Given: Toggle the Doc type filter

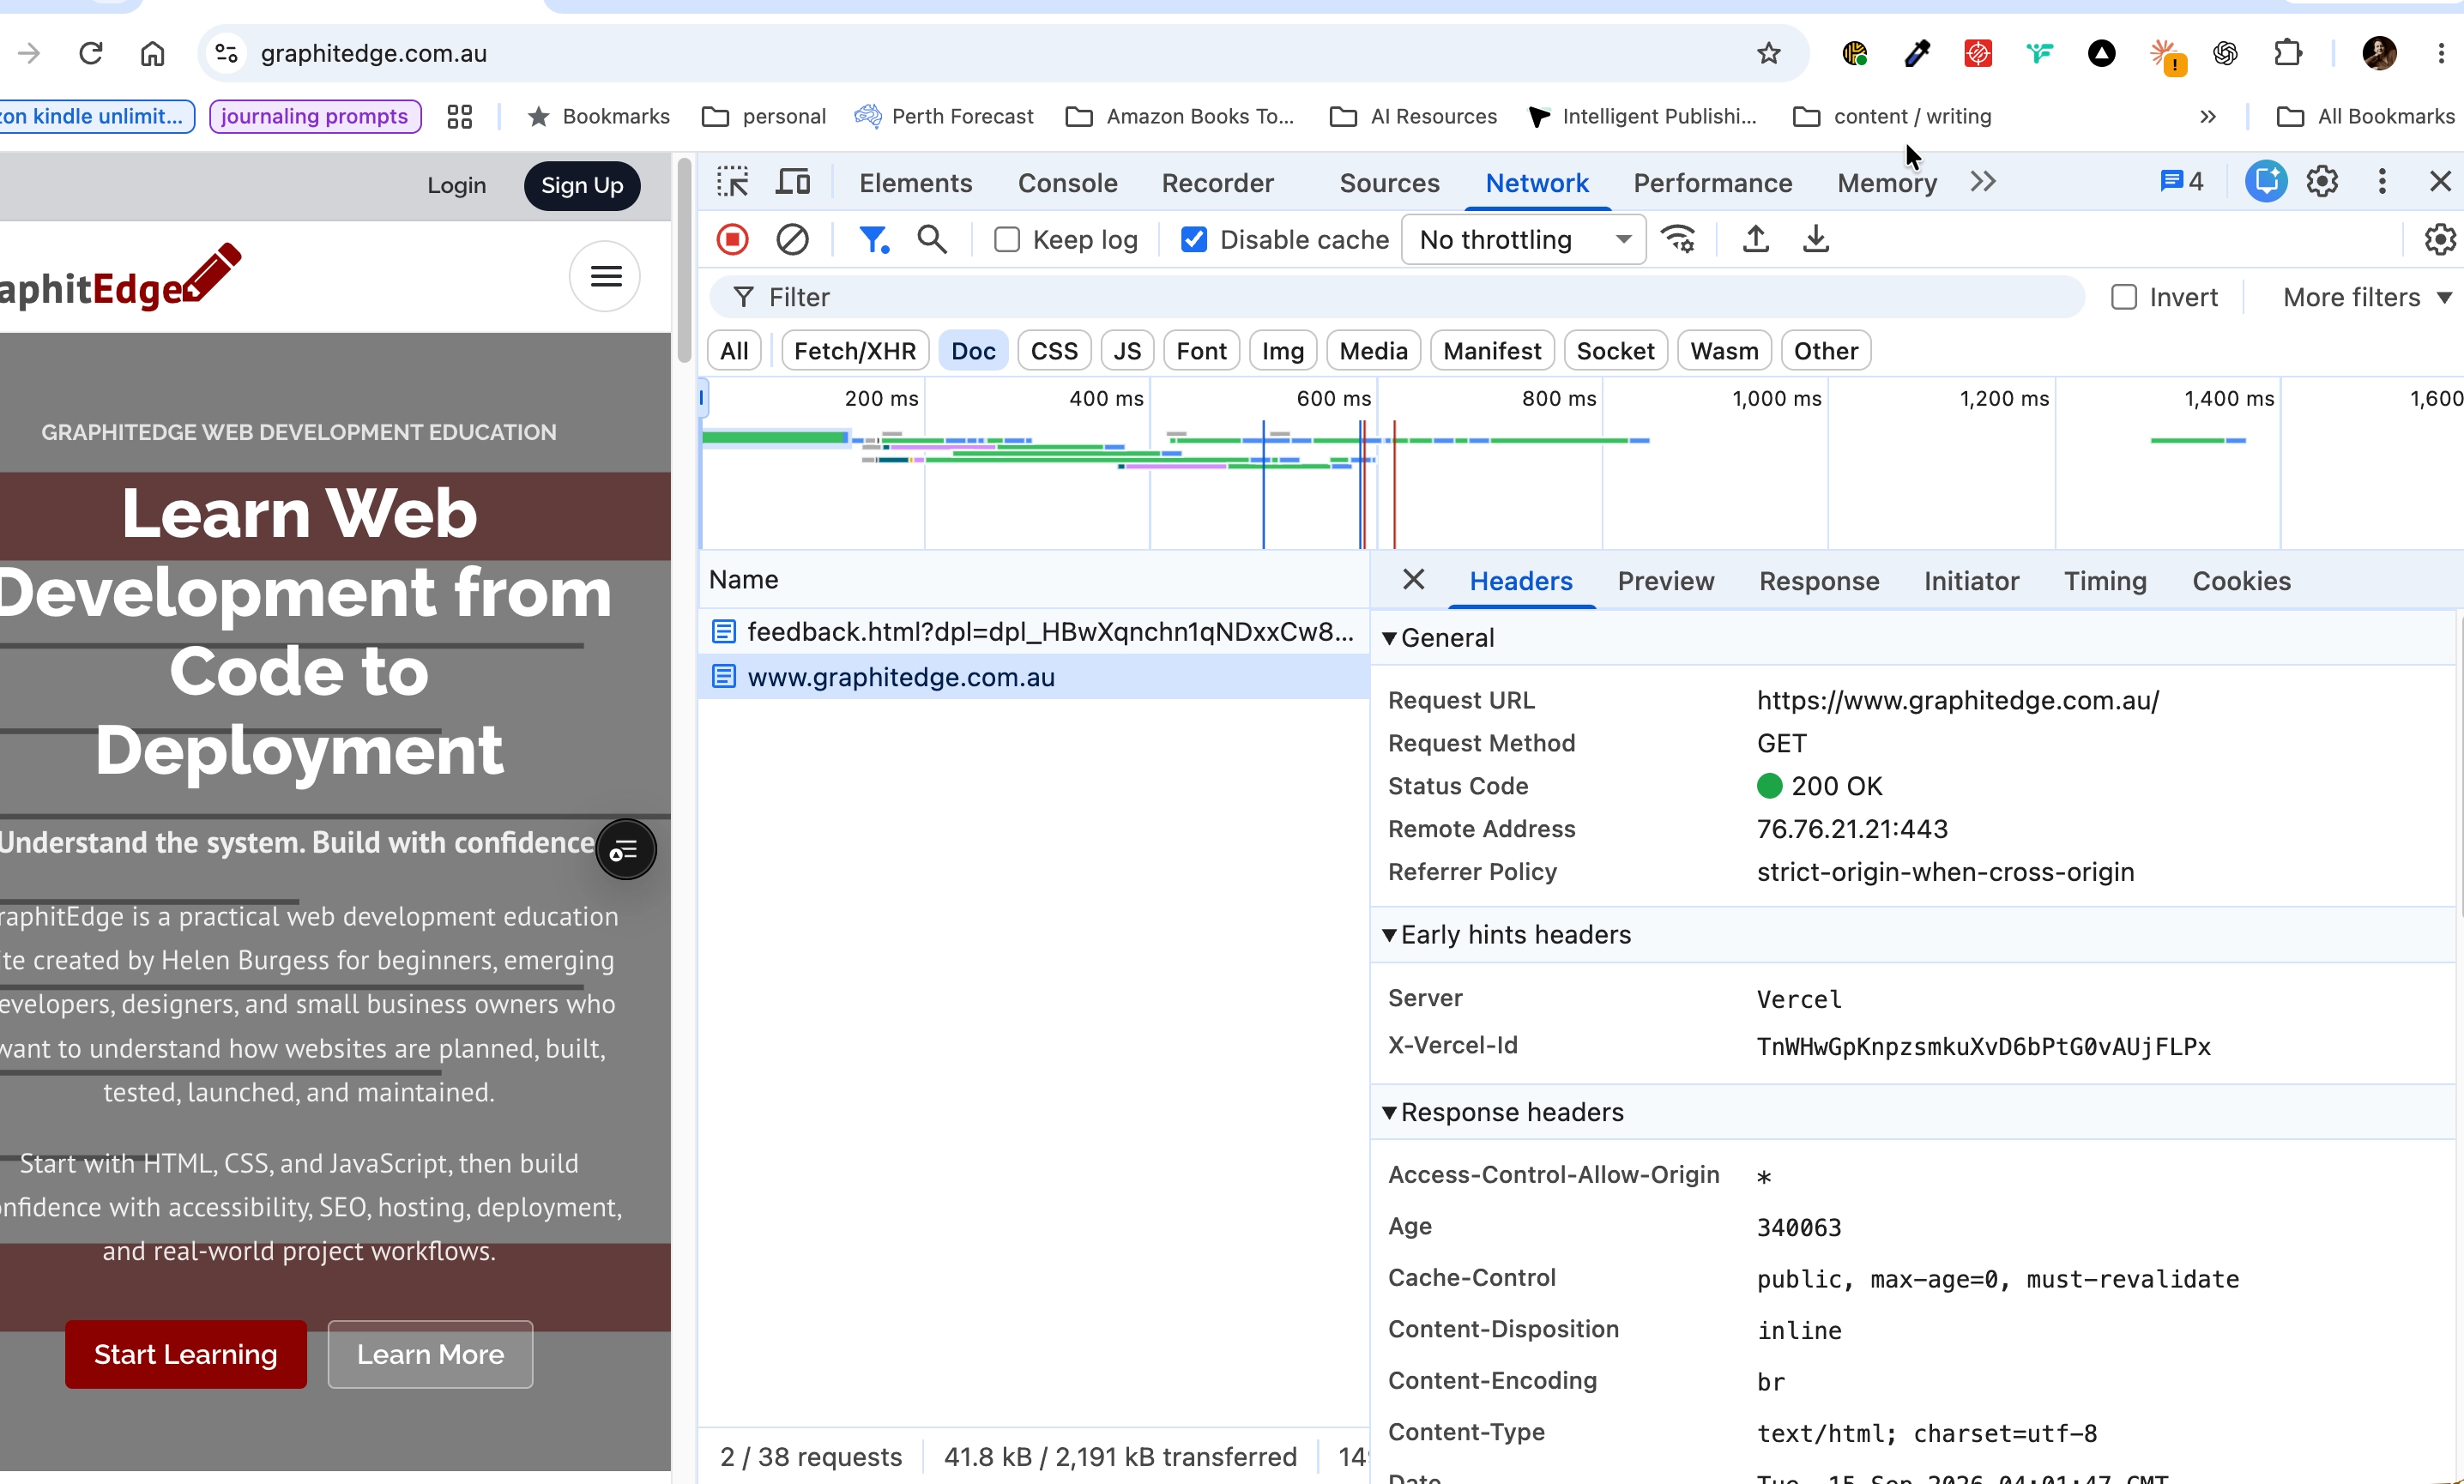Looking at the screenshot, I should 973,351.
